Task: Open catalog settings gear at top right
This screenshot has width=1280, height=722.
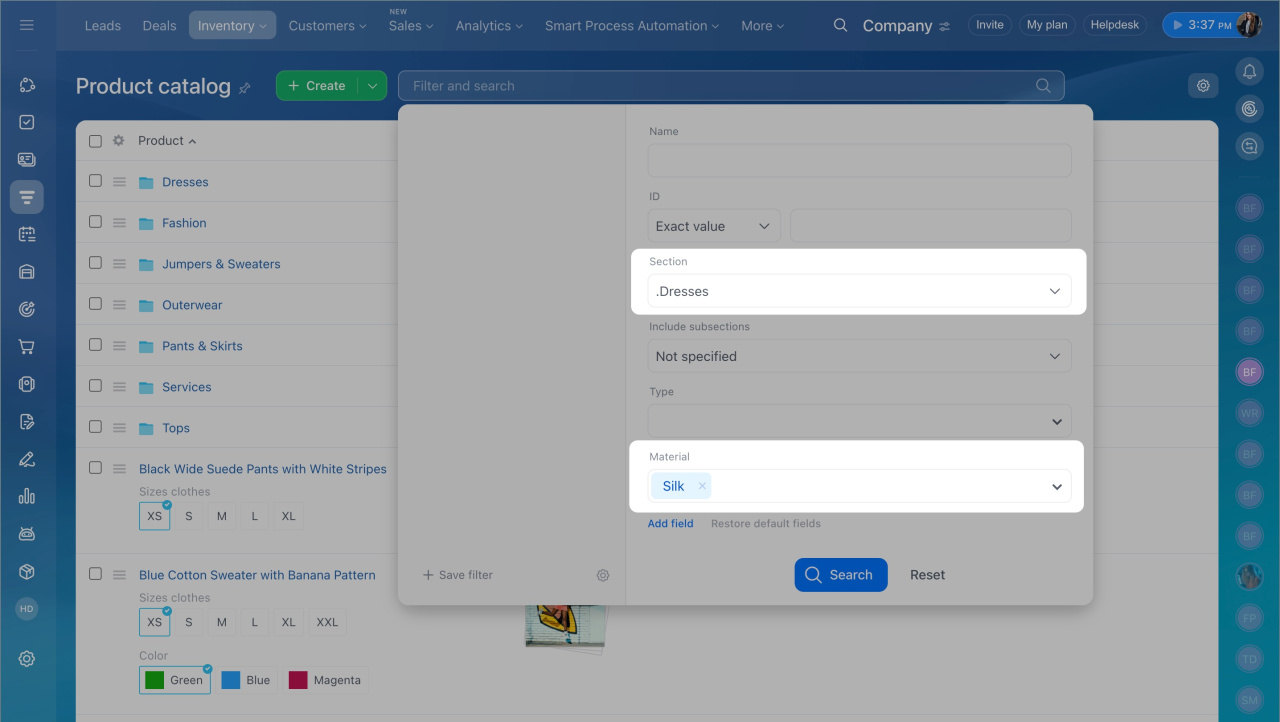Action: pyautogui.click(x=1203, y=86)
